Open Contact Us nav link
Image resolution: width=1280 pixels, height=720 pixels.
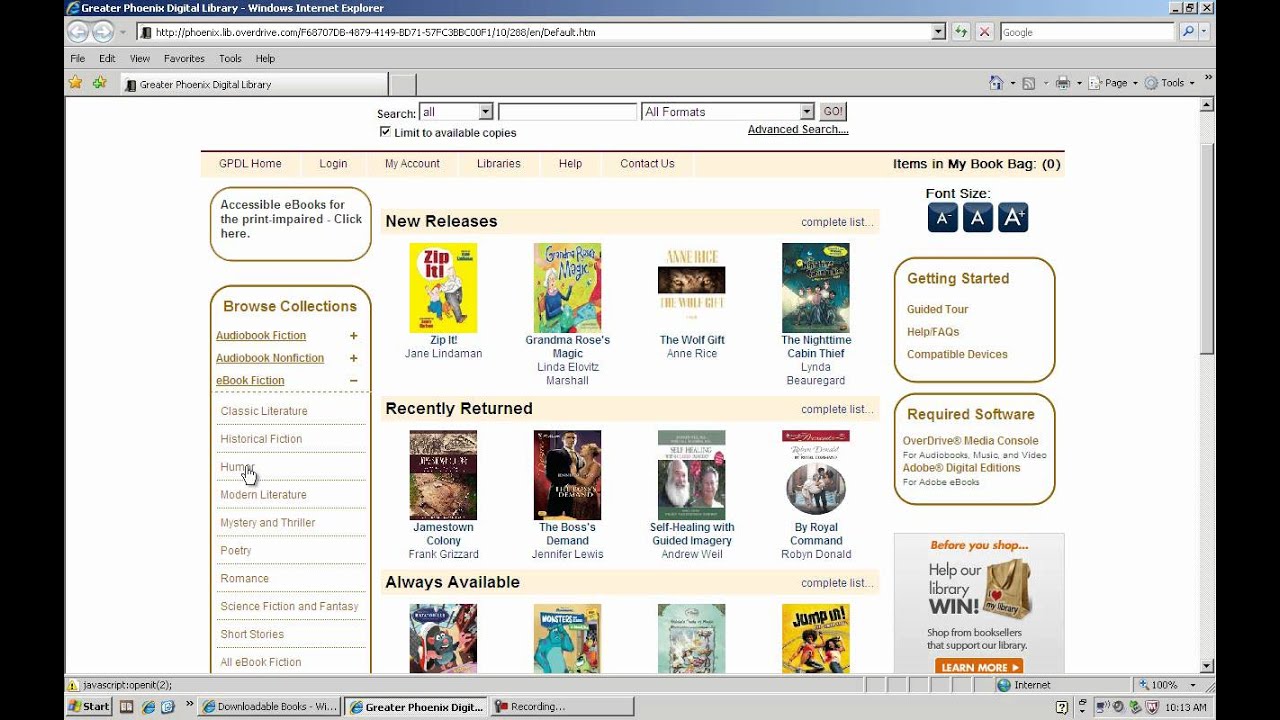(647, 164)
